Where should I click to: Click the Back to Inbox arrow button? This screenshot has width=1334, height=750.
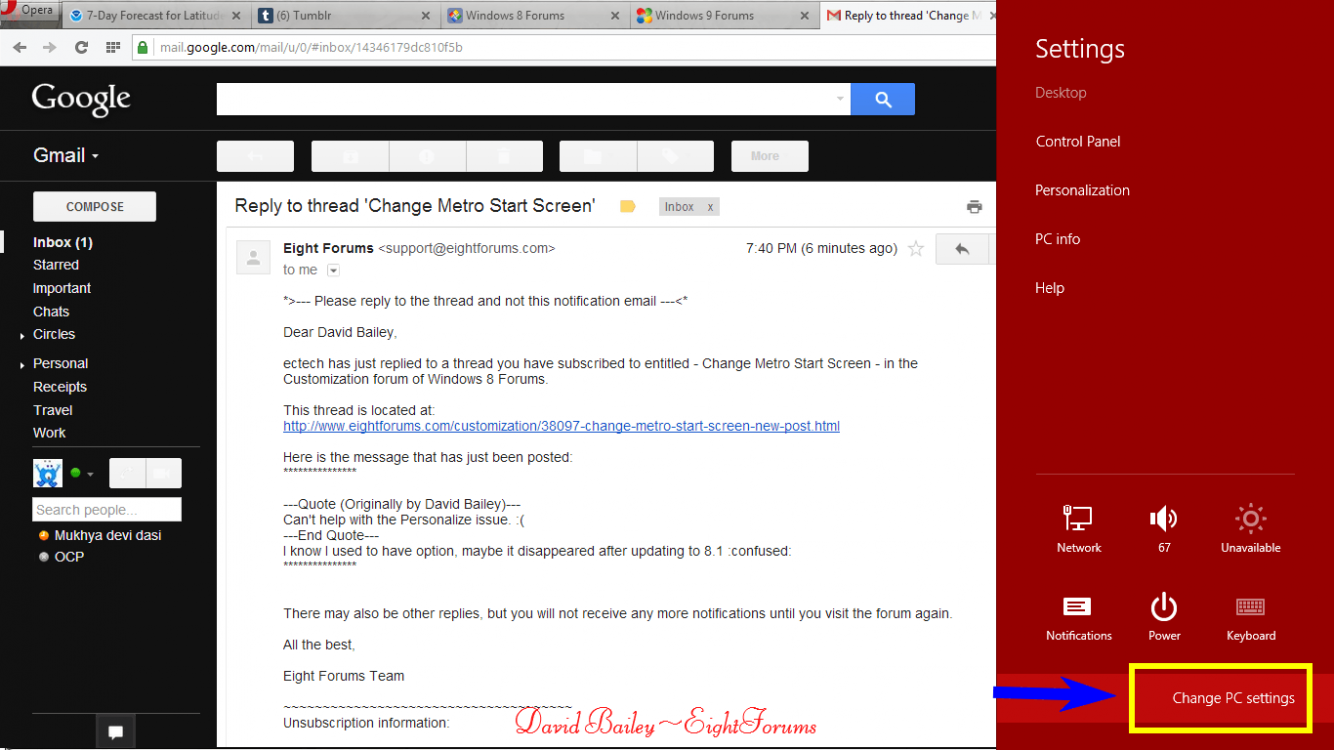pos(255,156)
